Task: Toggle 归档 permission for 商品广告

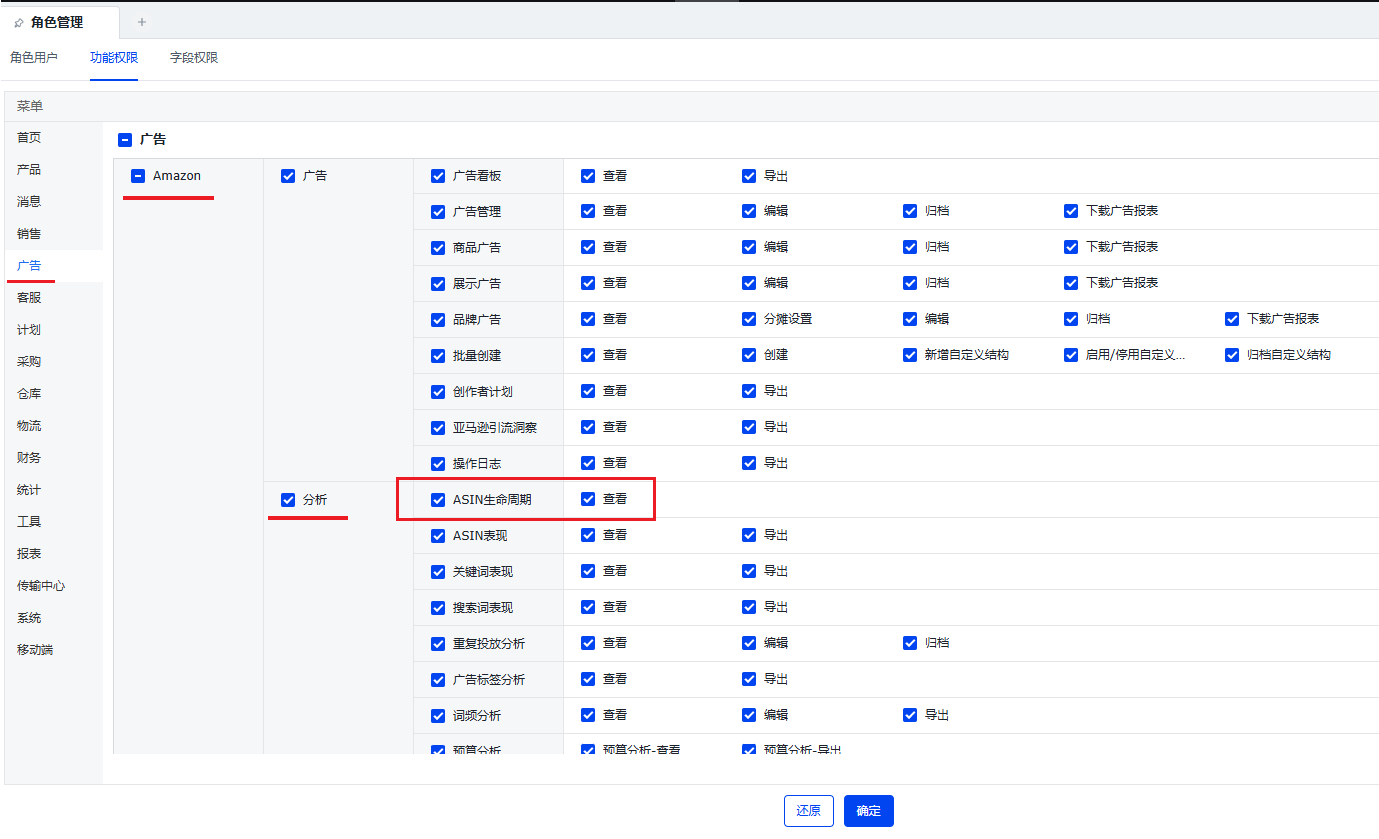Action: [x=910, y=247]
